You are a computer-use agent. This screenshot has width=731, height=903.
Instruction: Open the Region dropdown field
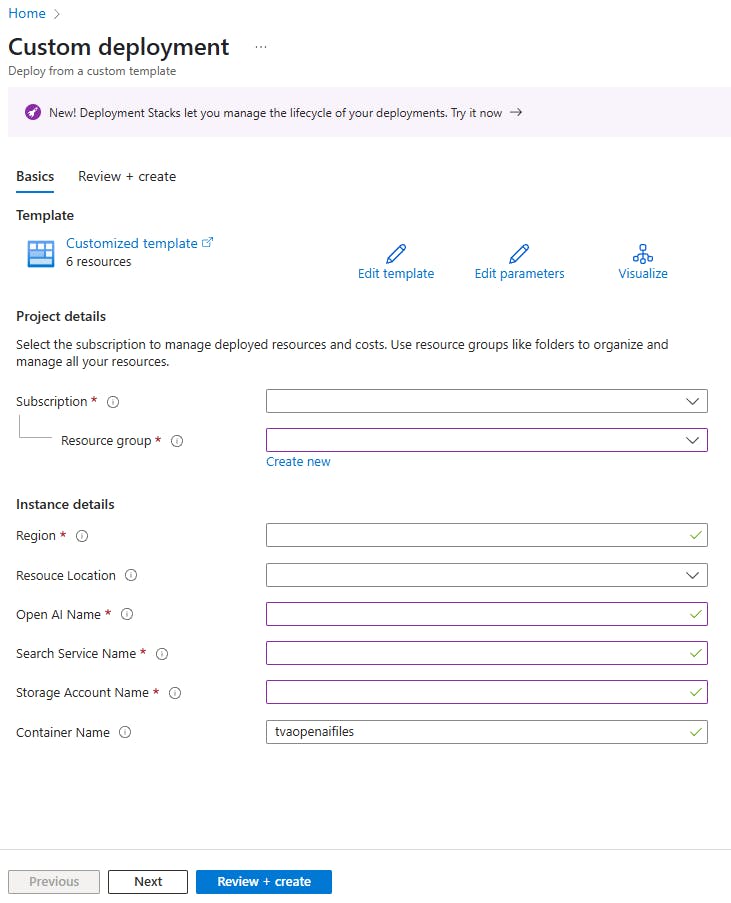[487, 536]
